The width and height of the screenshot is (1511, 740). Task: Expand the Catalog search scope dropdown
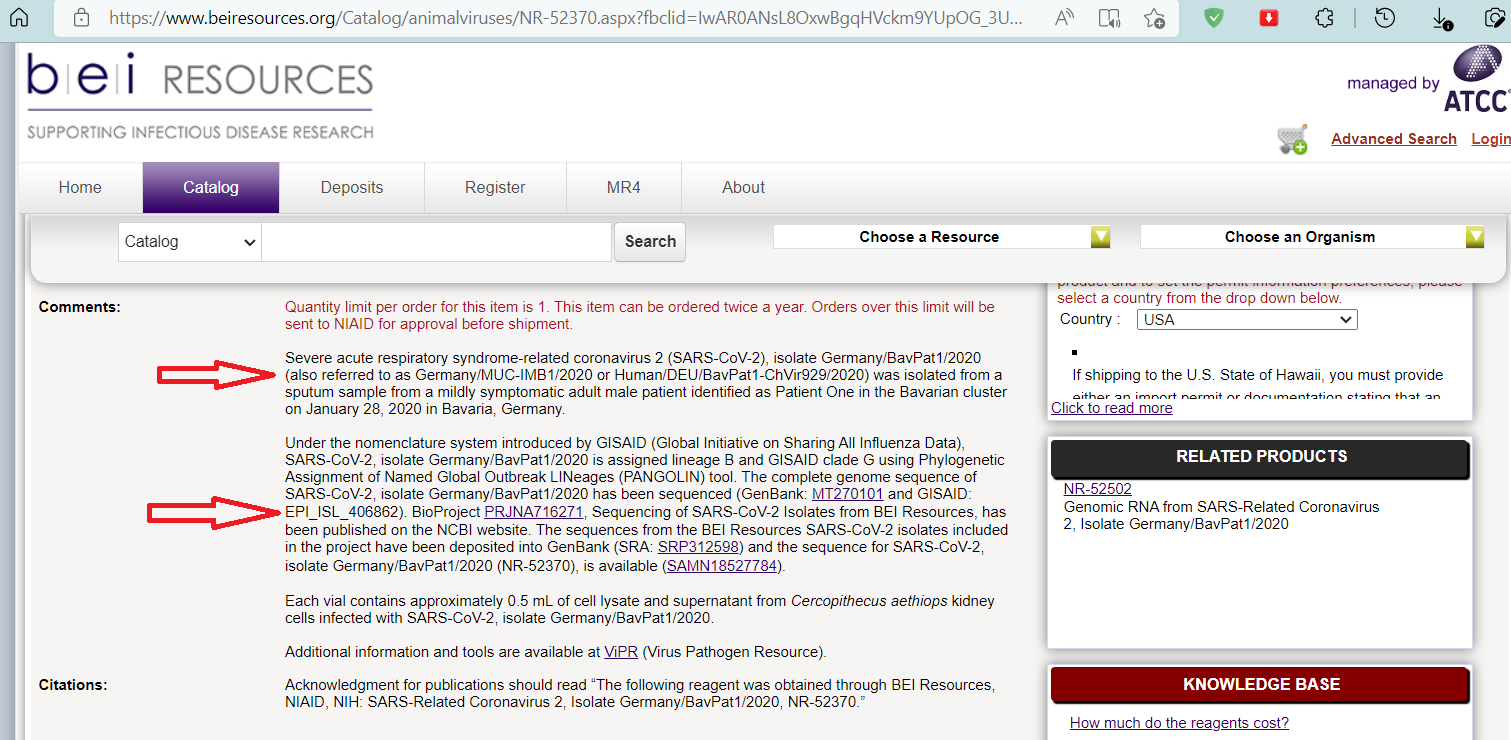(x=190, y=242)
